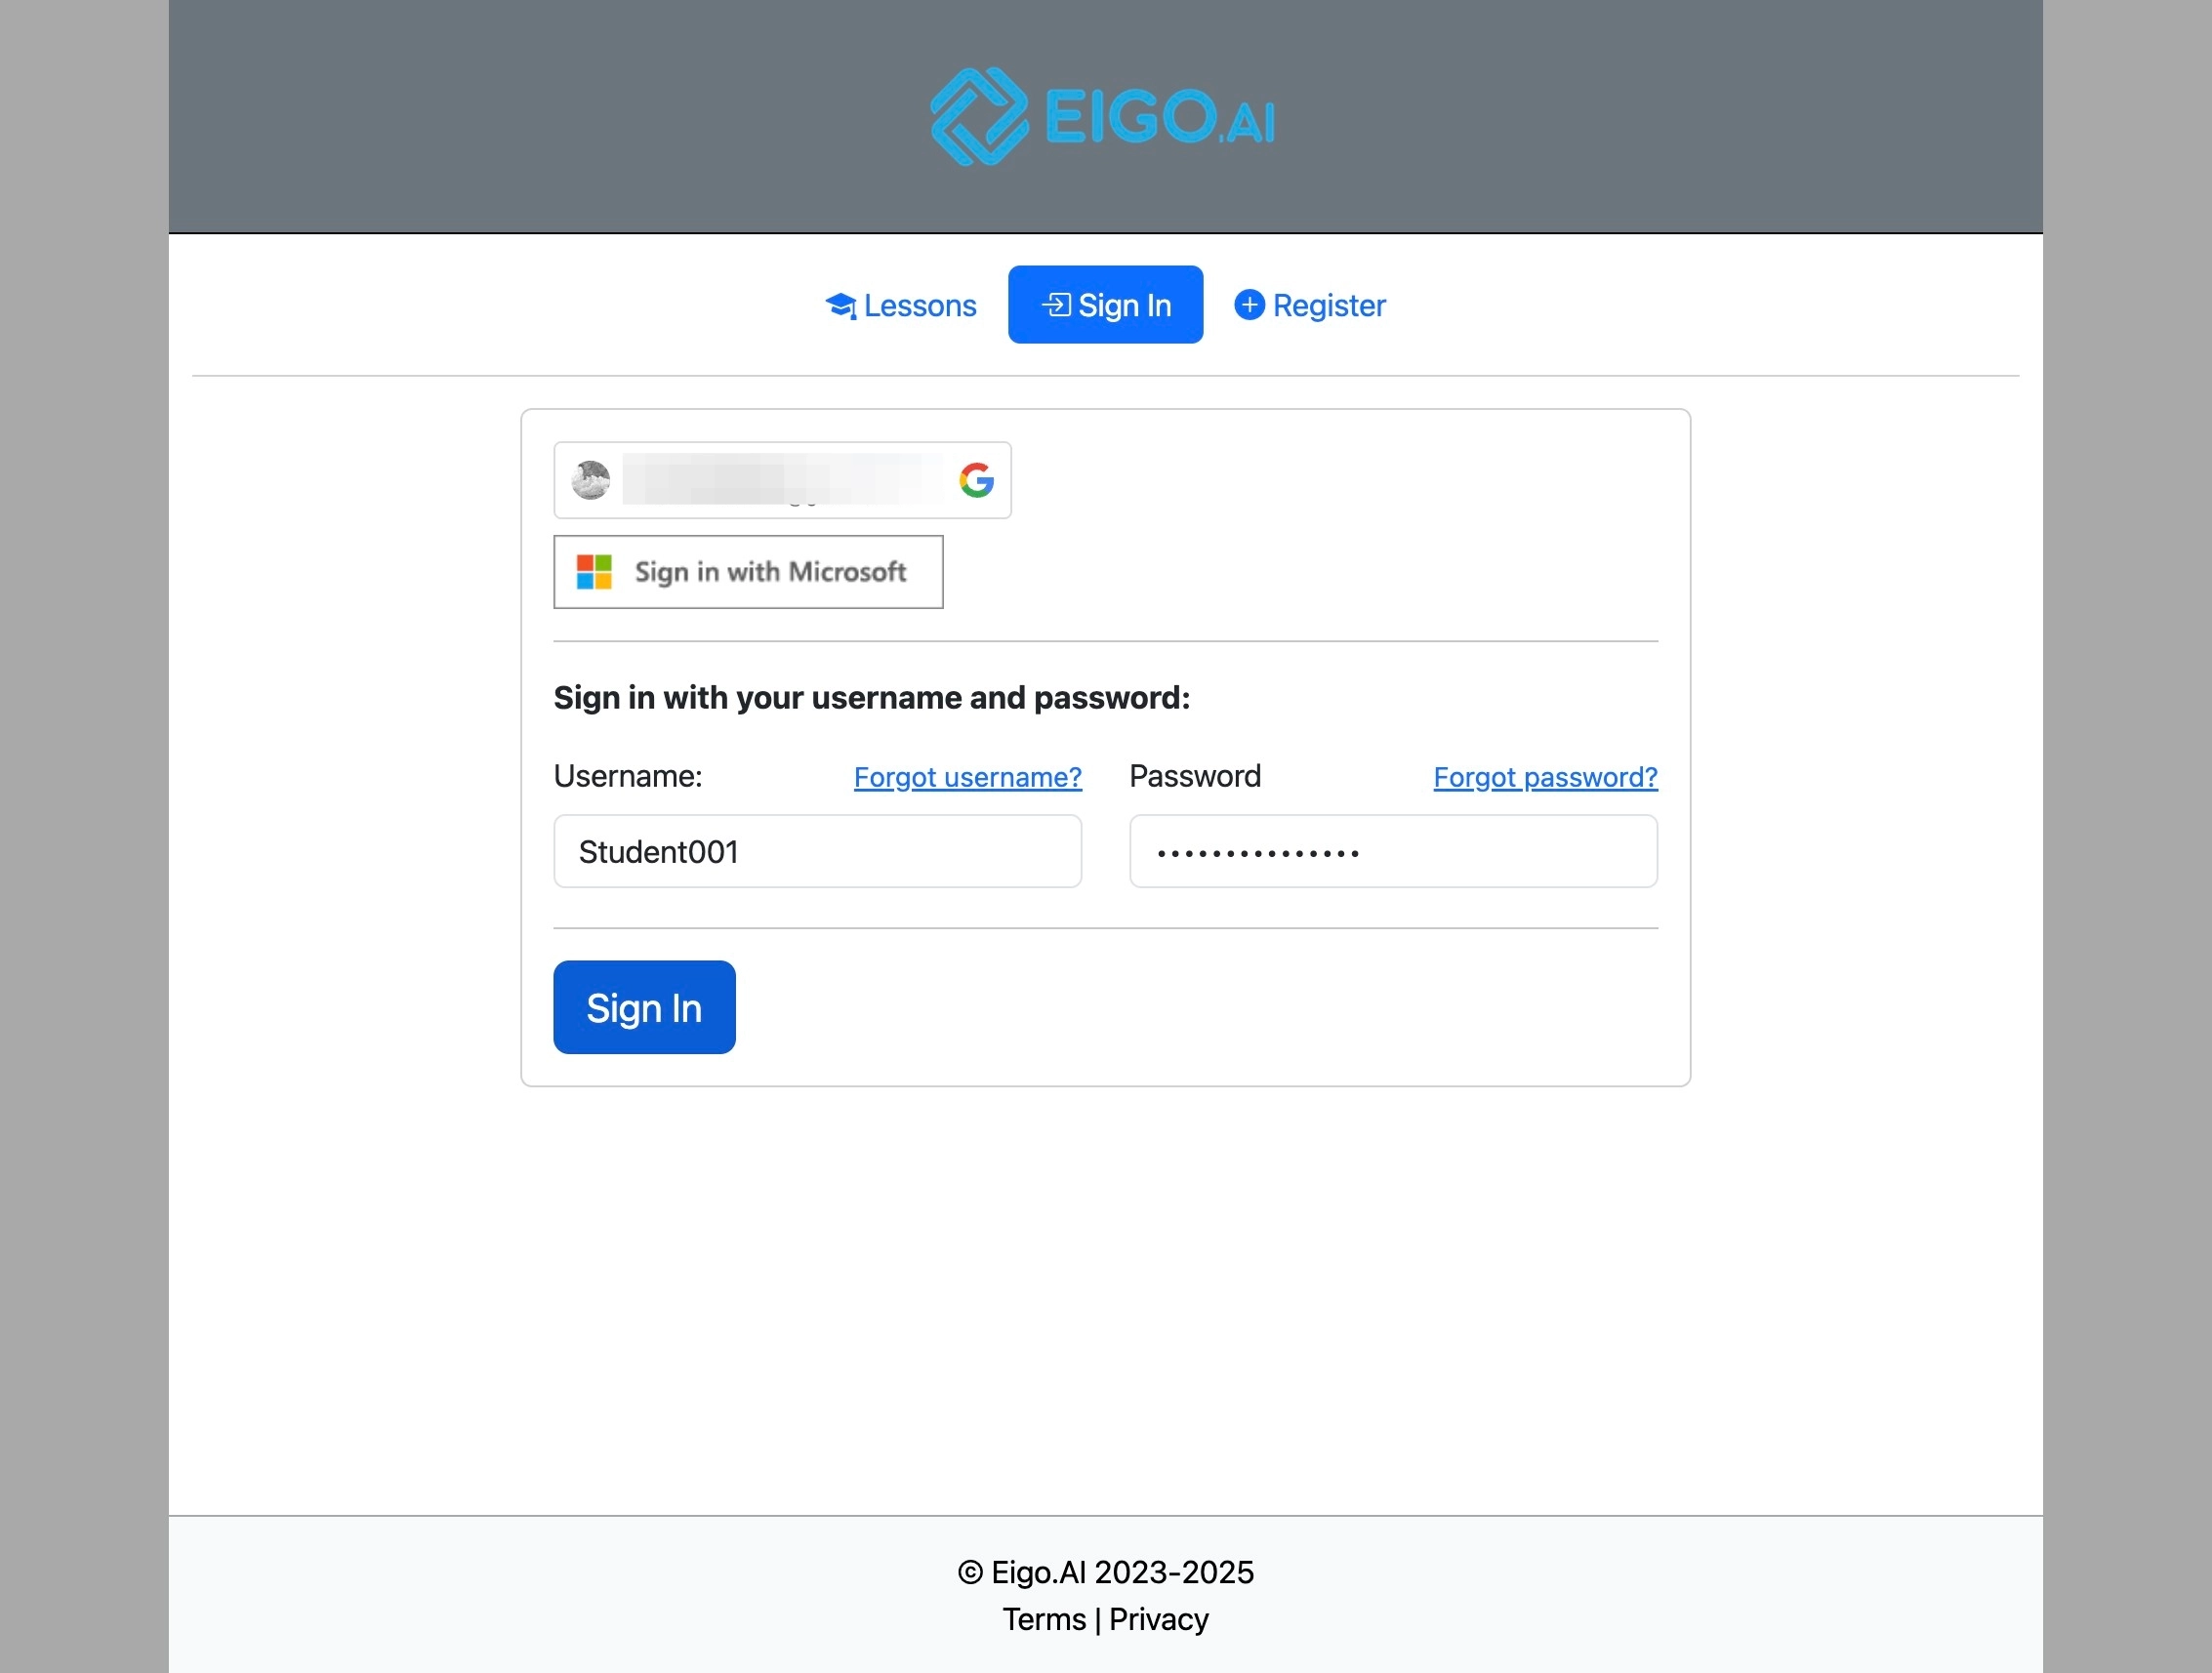
Task: Open the Terms link in footer
Action: coord(1044,1619)
